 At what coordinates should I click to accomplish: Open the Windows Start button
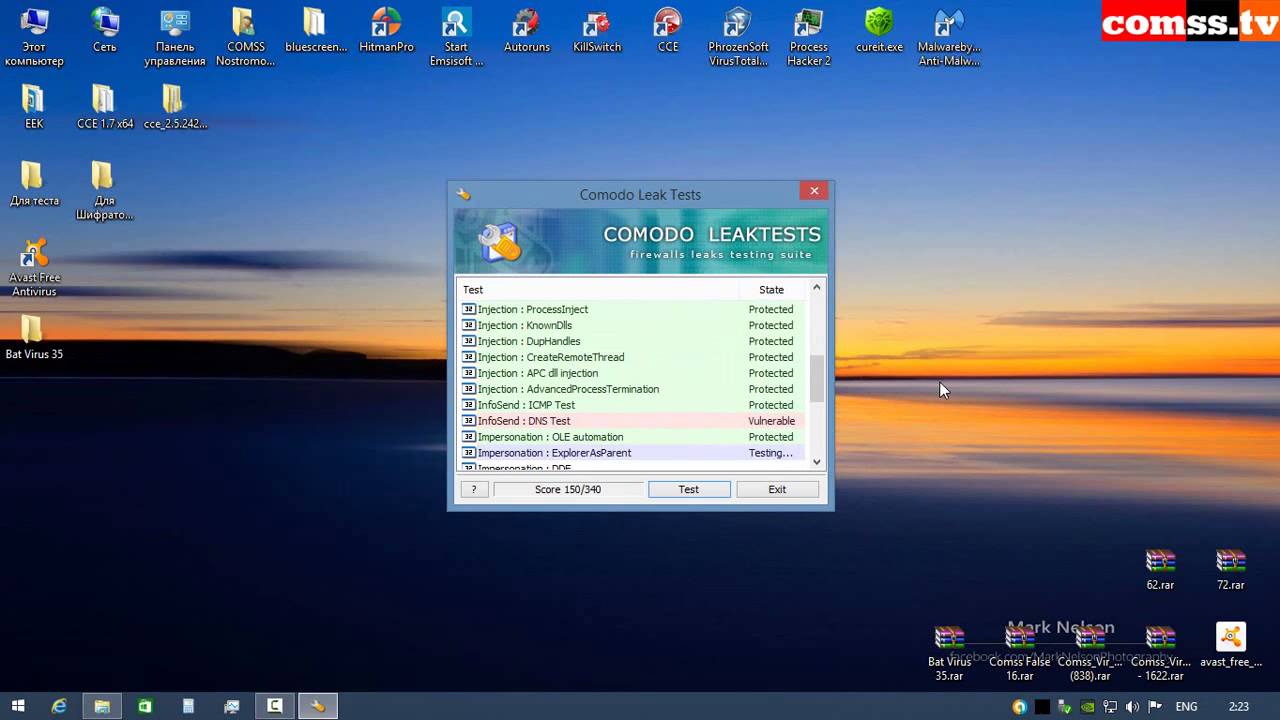[x=18, y=706]
